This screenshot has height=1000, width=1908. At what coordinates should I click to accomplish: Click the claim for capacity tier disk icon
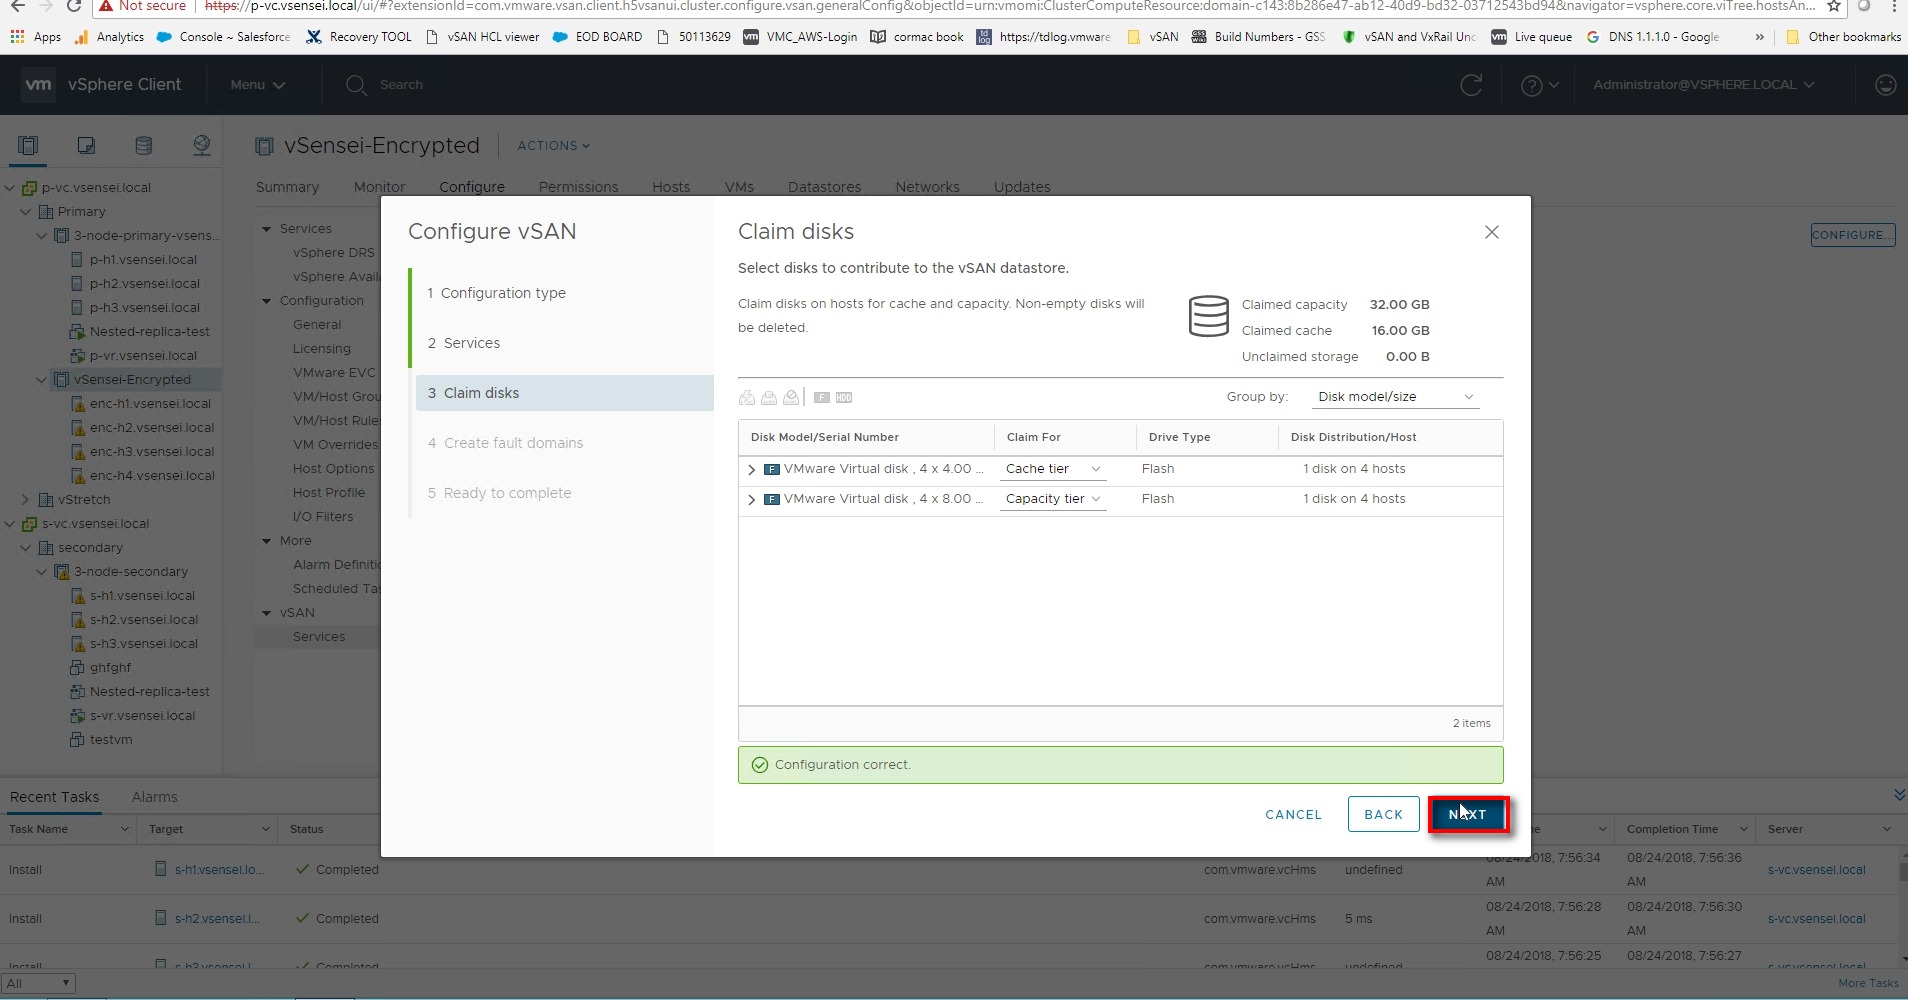769,398
